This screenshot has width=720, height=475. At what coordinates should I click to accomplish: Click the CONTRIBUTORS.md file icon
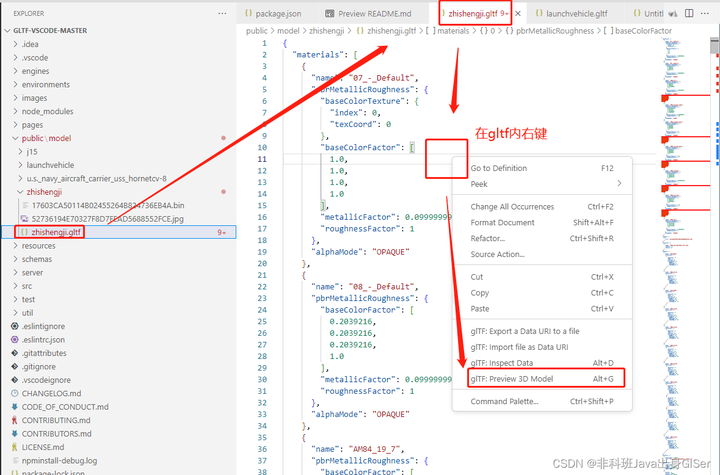(15, 433)
